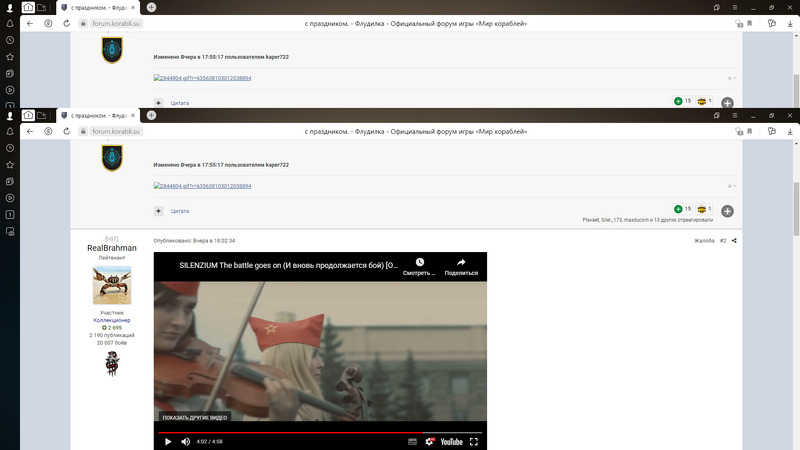
Task: Open site protection icon in lower window
Action: (x=738, y=131)
